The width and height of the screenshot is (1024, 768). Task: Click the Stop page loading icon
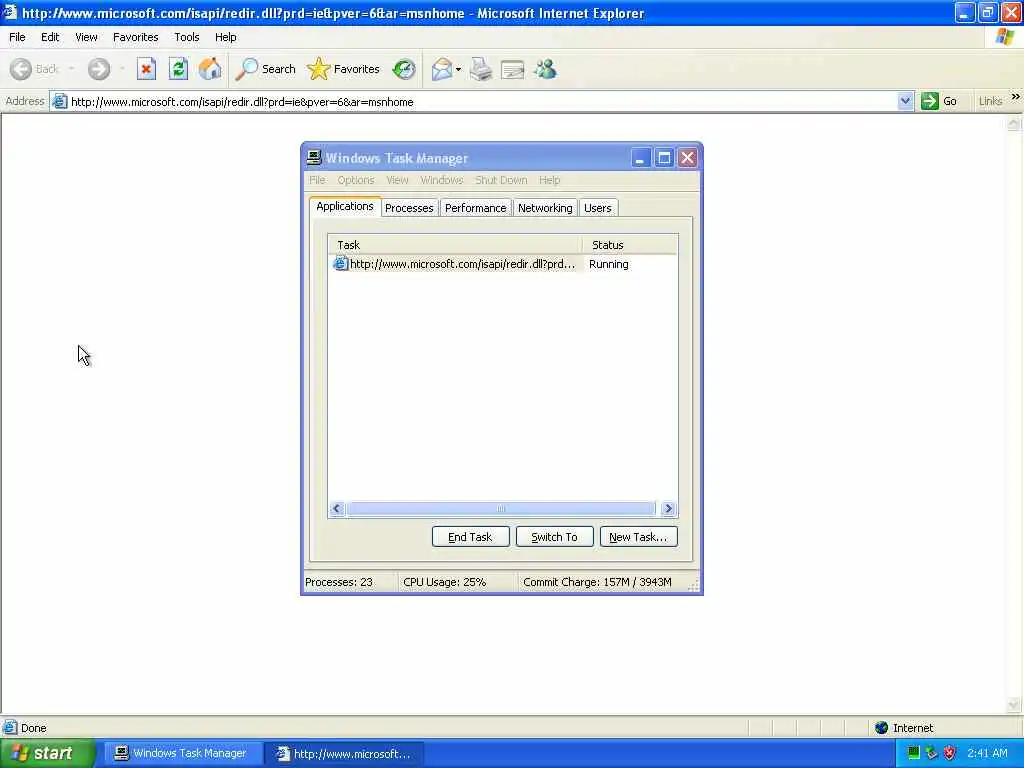coord(146,69)
